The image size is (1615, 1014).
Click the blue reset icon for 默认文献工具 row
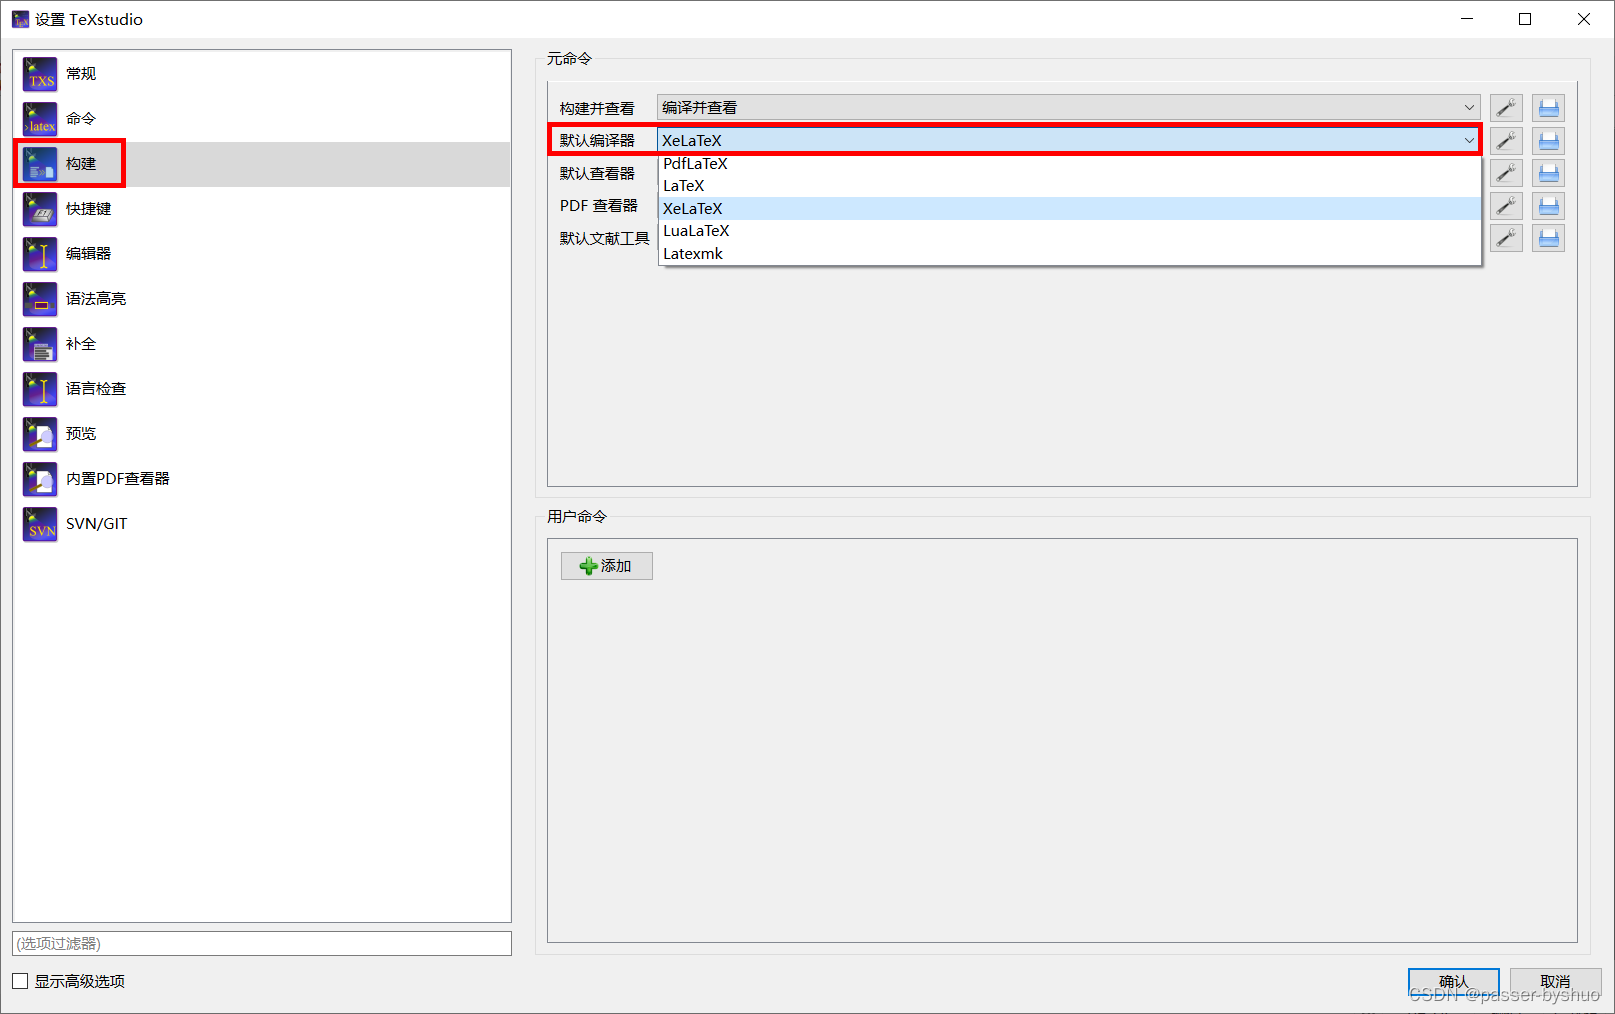point(1548,238)
